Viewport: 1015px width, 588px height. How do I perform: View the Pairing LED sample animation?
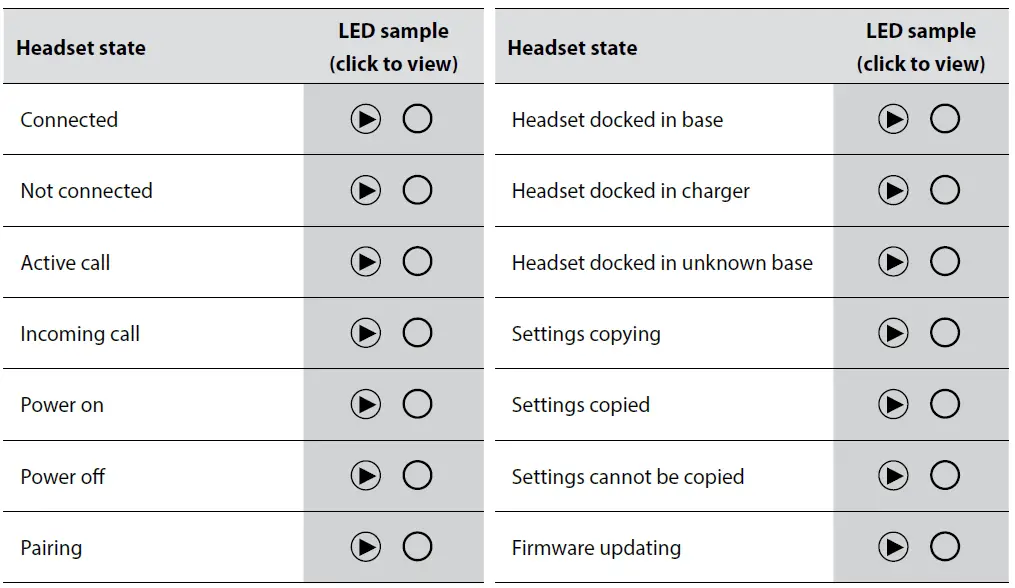click(366, 547)
